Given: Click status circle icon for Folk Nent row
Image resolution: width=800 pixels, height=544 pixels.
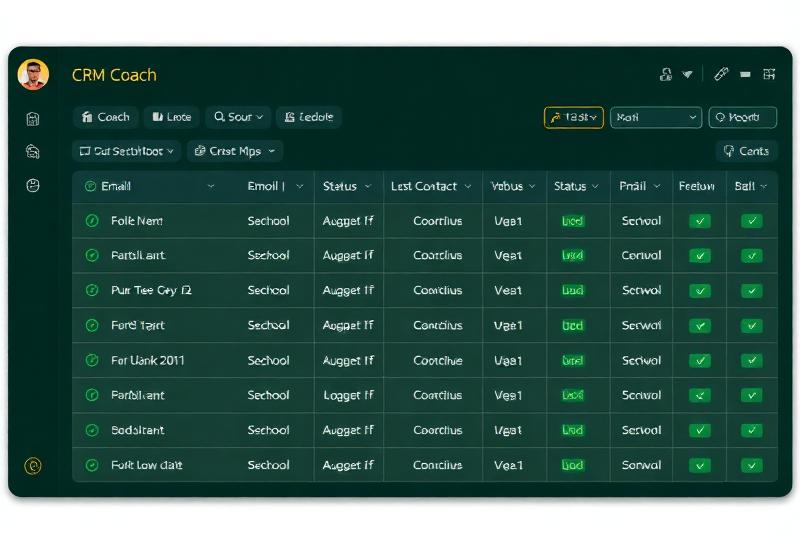Looking at the screenshot, I should [x=92, y=221].
